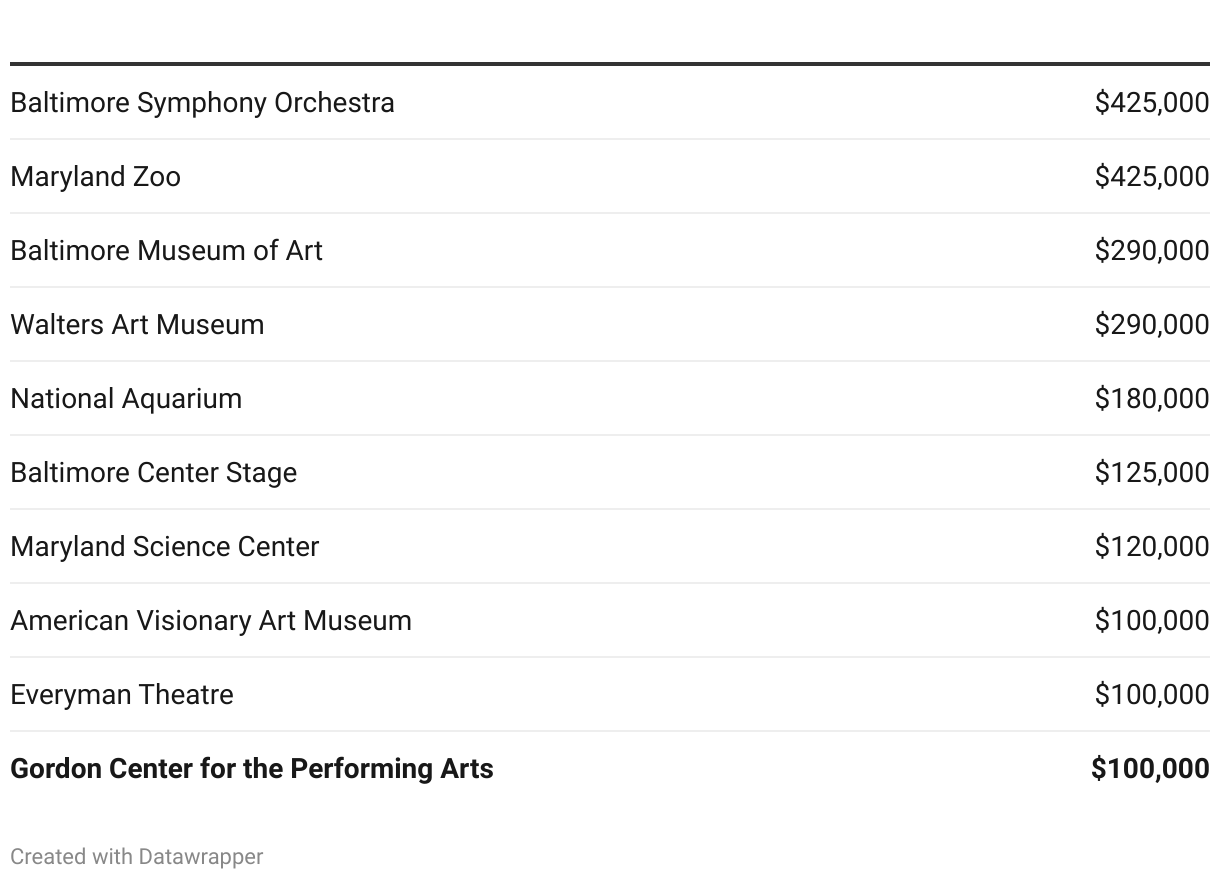Screen dimensions: 1220x880
Task: Click the Baltimore Center Stage name
Action: [x=153, y=473]
